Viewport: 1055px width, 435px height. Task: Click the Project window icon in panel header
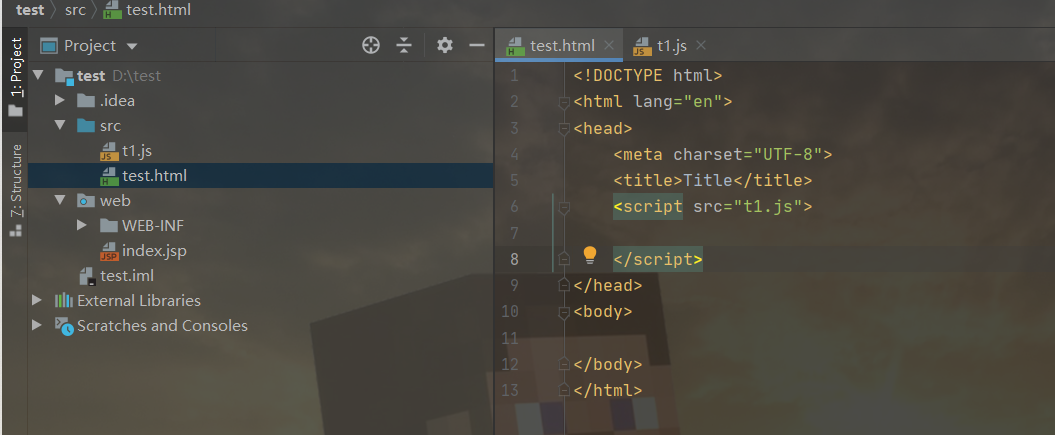coord(49,46)
